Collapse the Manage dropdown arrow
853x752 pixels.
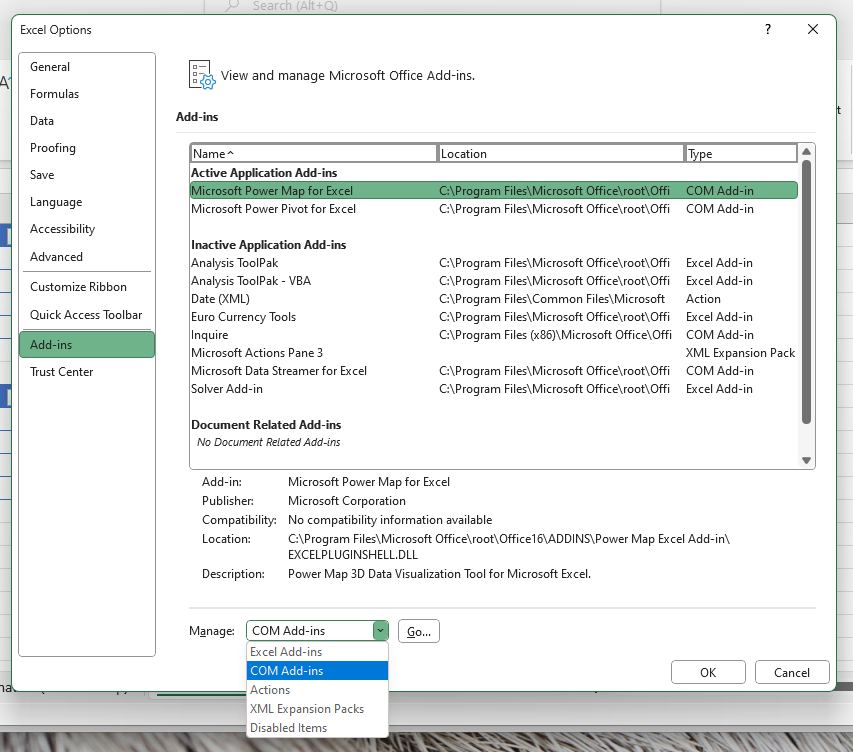pyautogui.click(x=380, y=631)
